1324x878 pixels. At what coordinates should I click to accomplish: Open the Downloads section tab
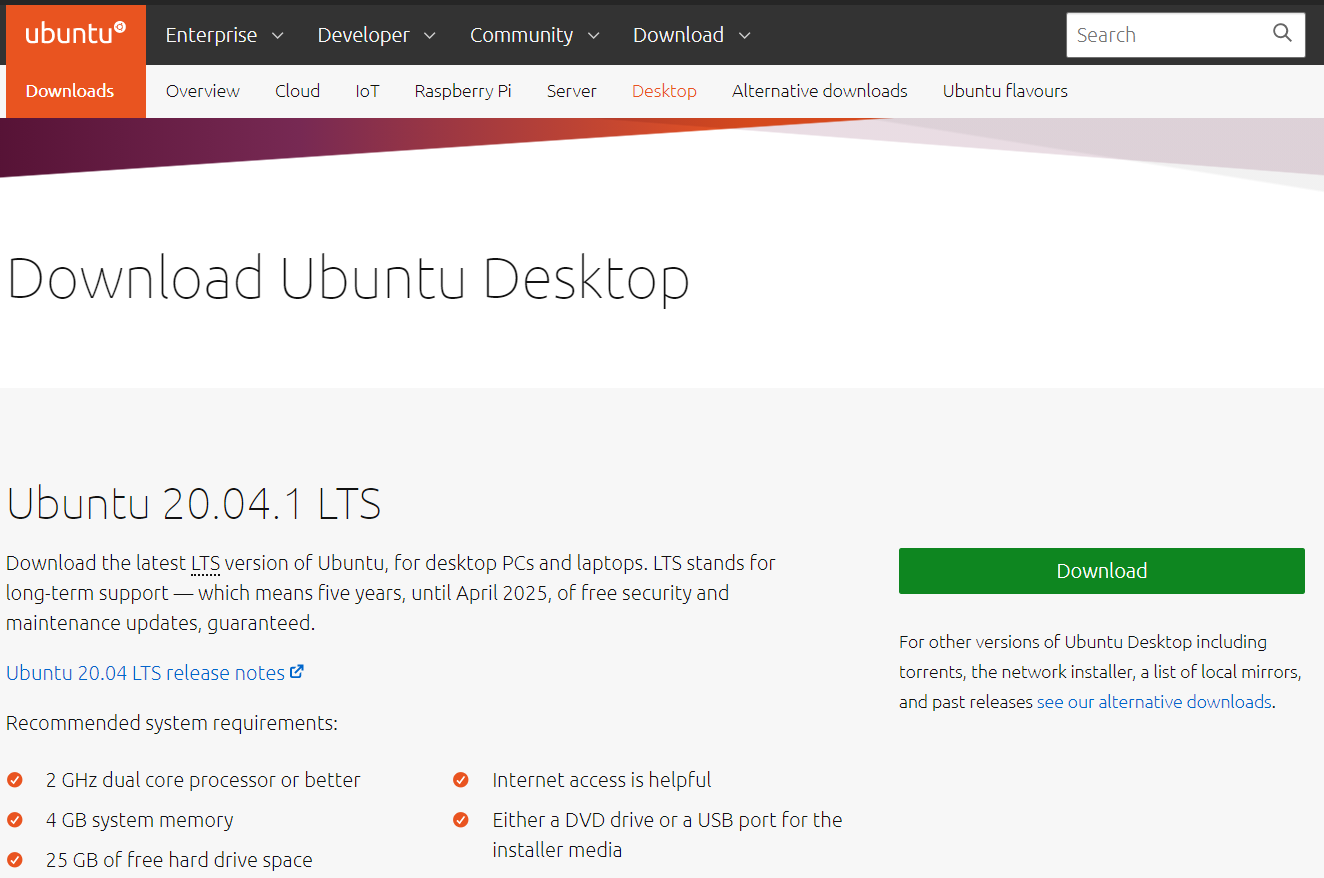click(x=70, y=91)
